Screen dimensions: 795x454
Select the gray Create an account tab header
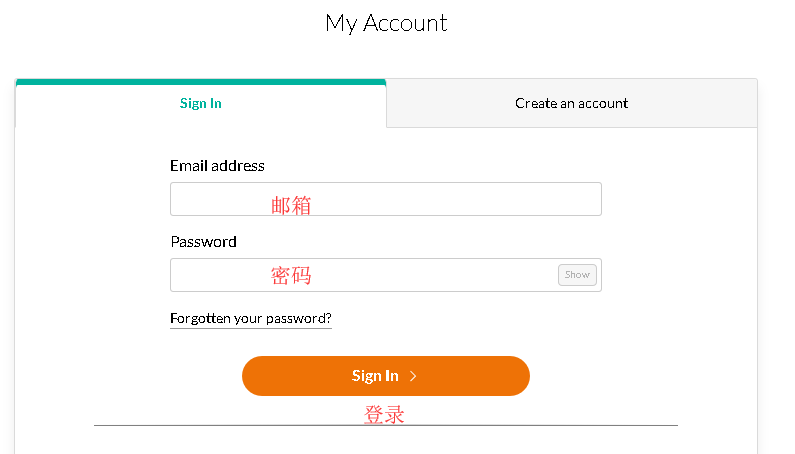(571, 103)
